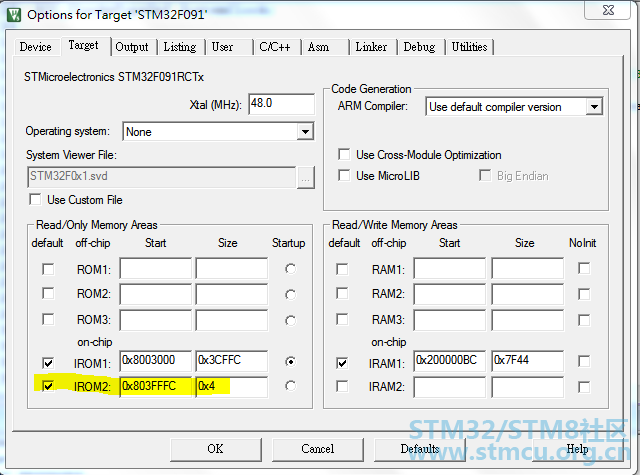Select ROM1 as Startup
This screenshot has width=640, height=475.
pos(290,269)
